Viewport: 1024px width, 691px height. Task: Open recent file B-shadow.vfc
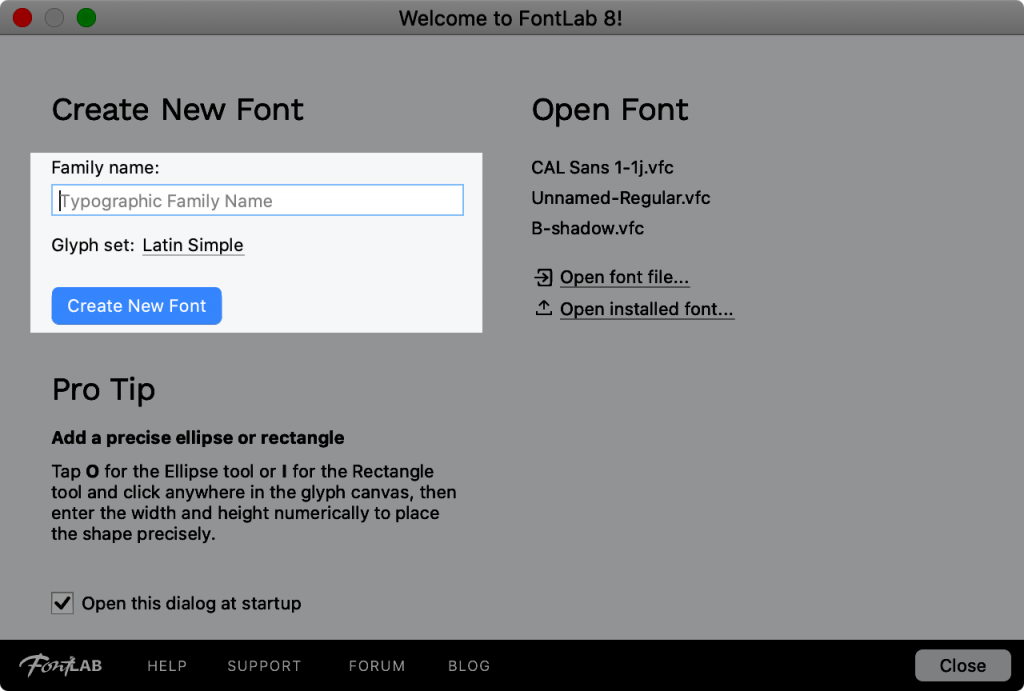(x=587, y=228)
